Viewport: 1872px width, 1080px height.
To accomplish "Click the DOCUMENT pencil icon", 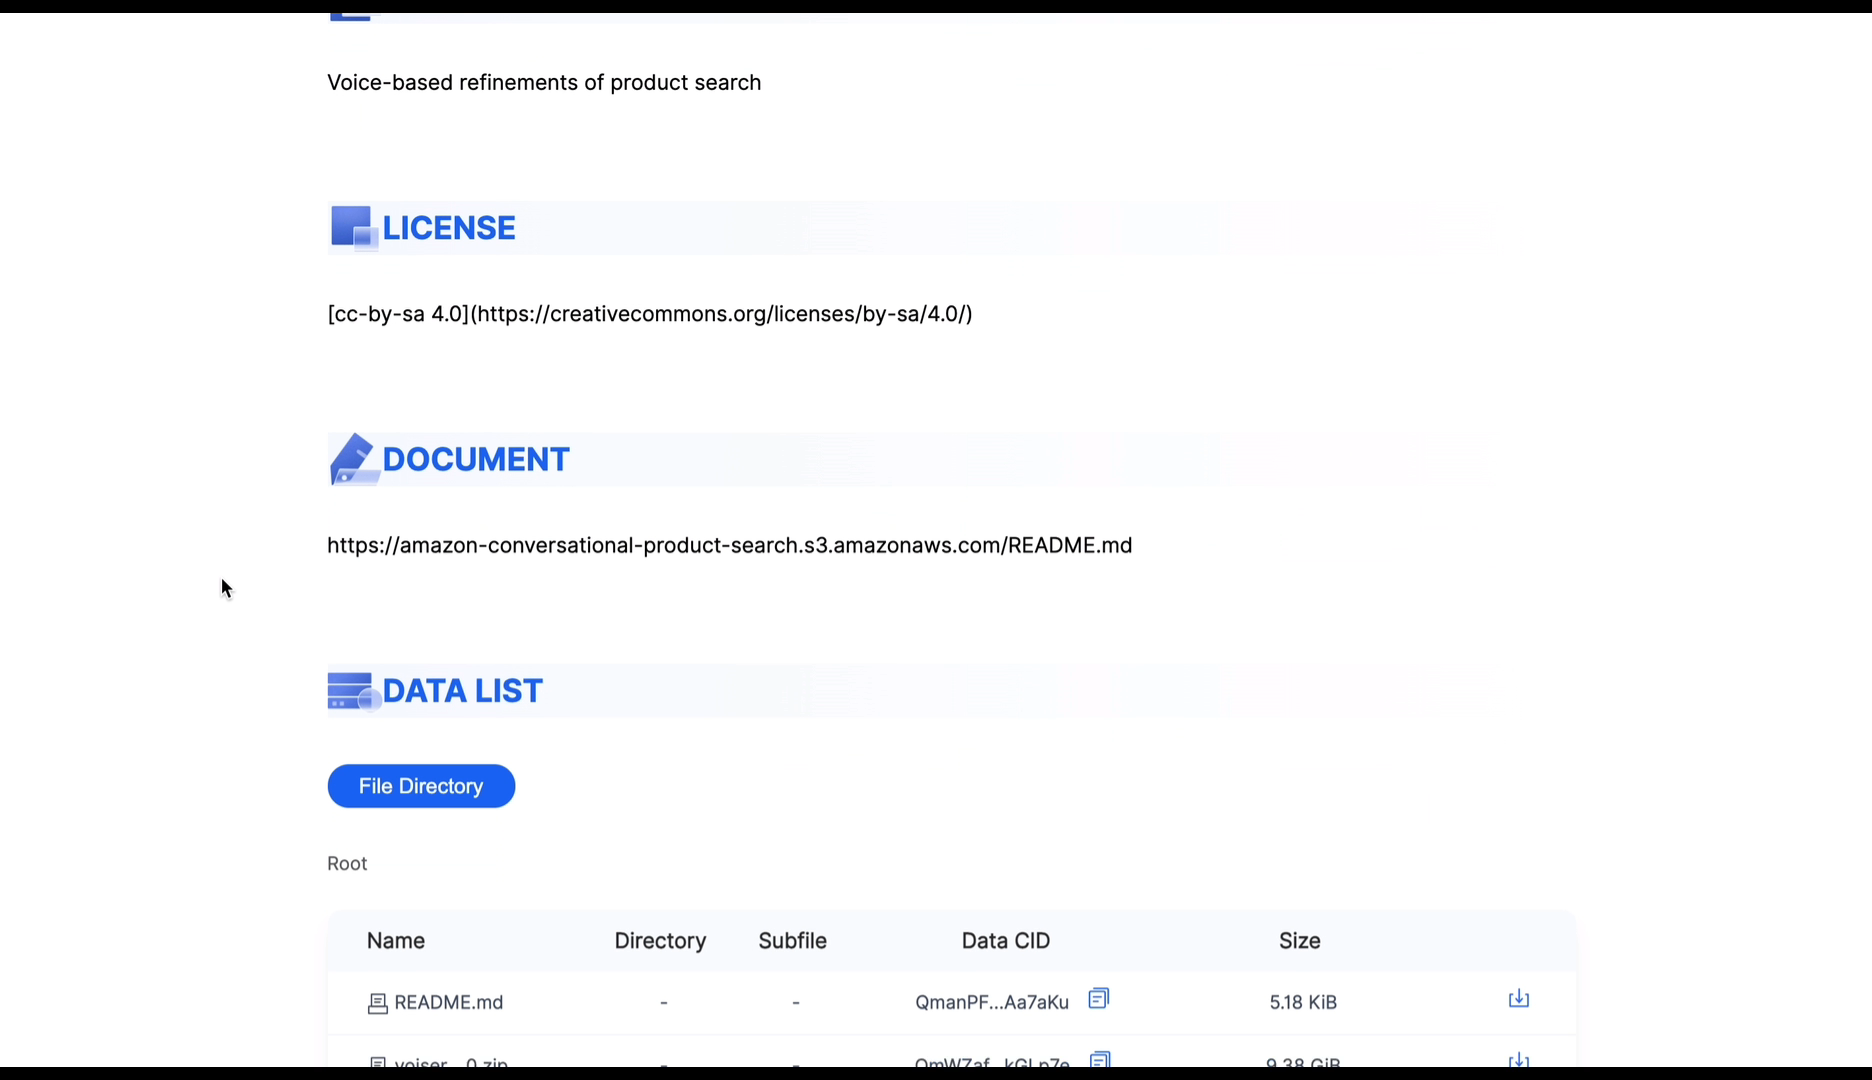I will point(354,459).
